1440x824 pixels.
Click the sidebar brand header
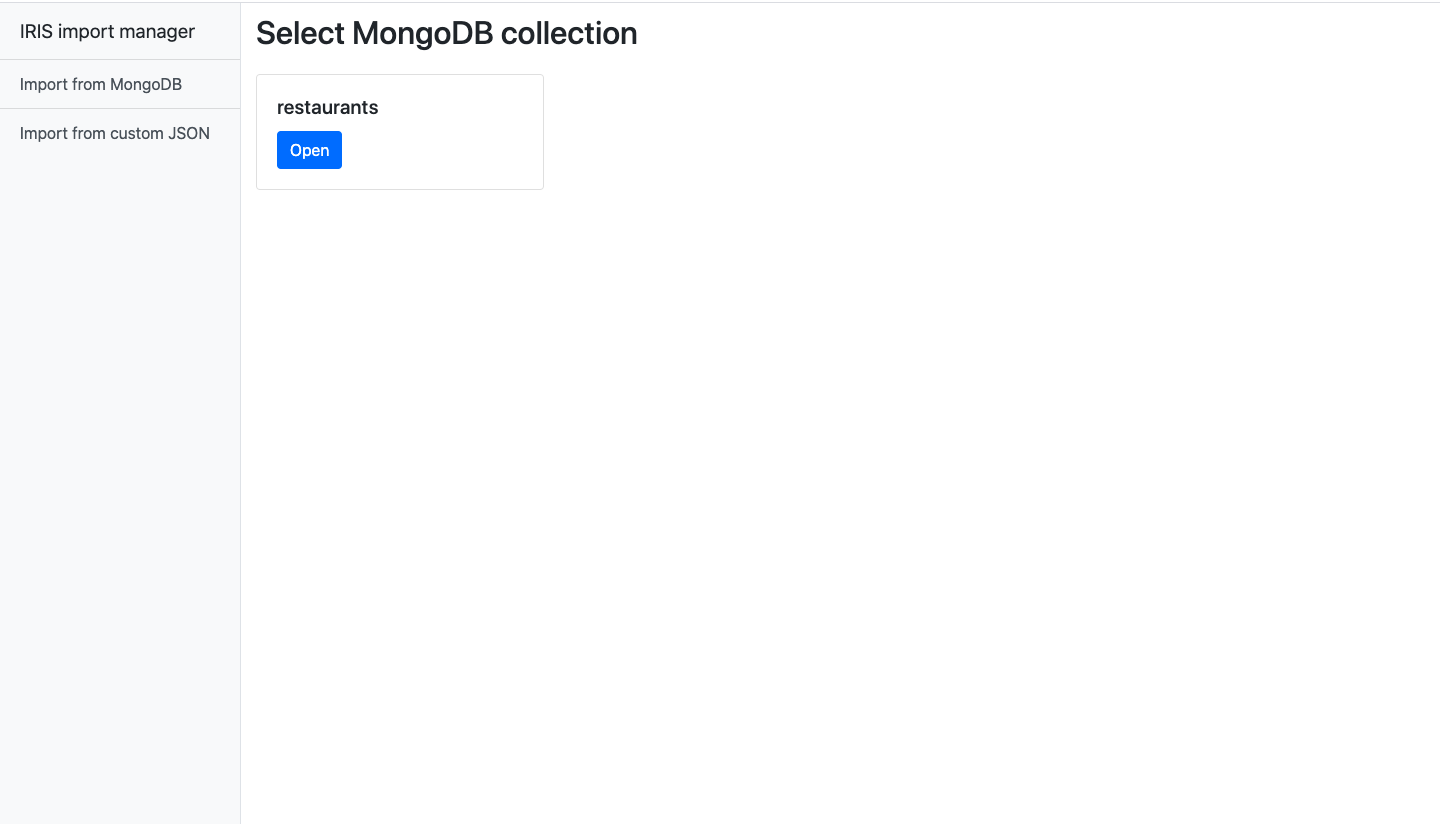(x=107, y=31)
